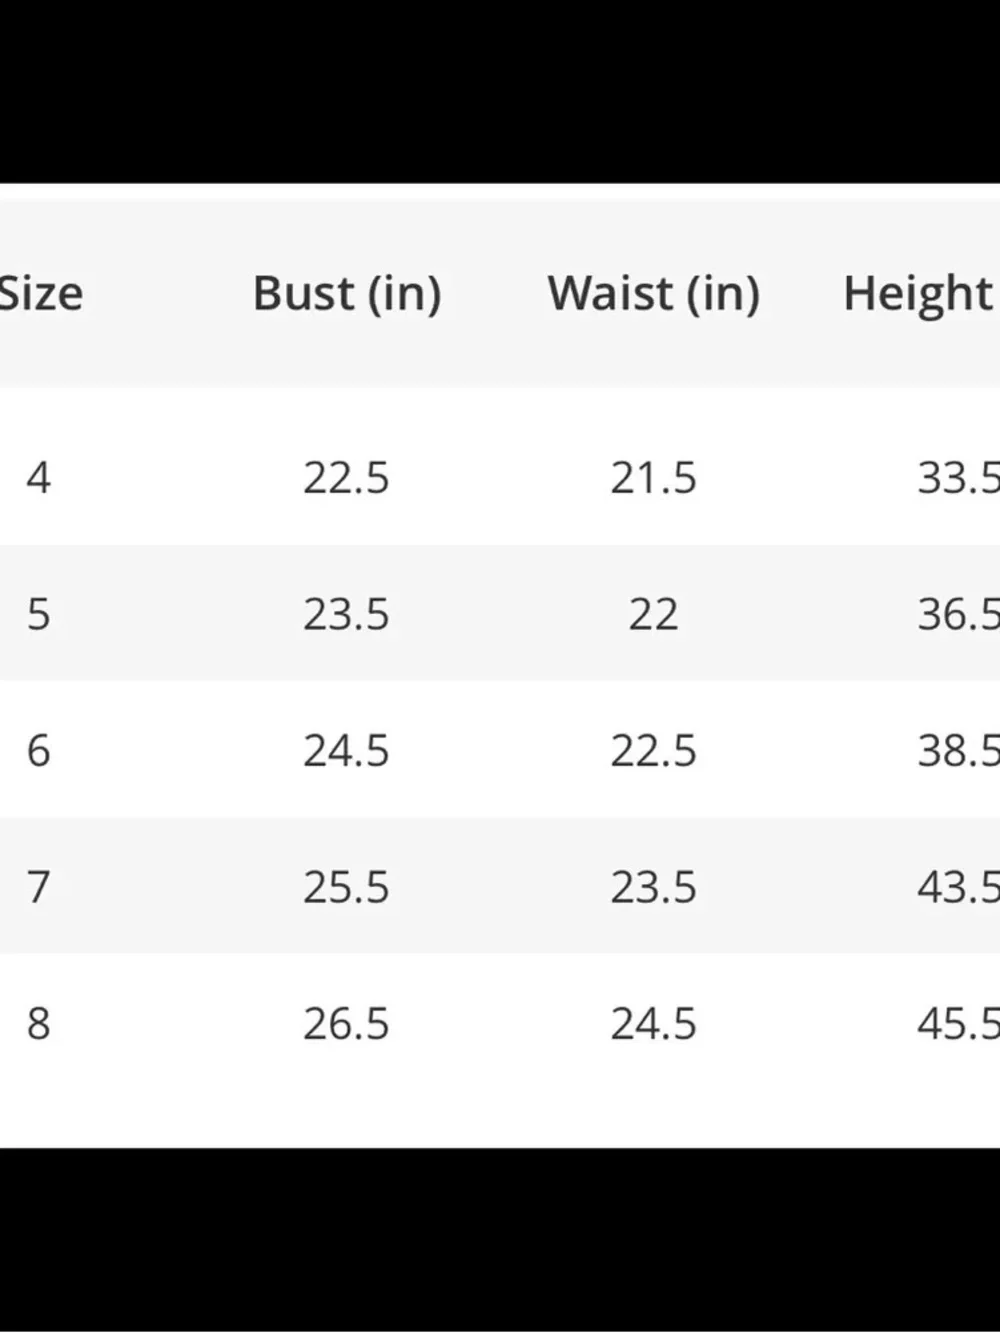Image resolution: width=1000 pixels, height=1333 pixels.
Task: Select the size 6 row label
Action: [38, 750]
